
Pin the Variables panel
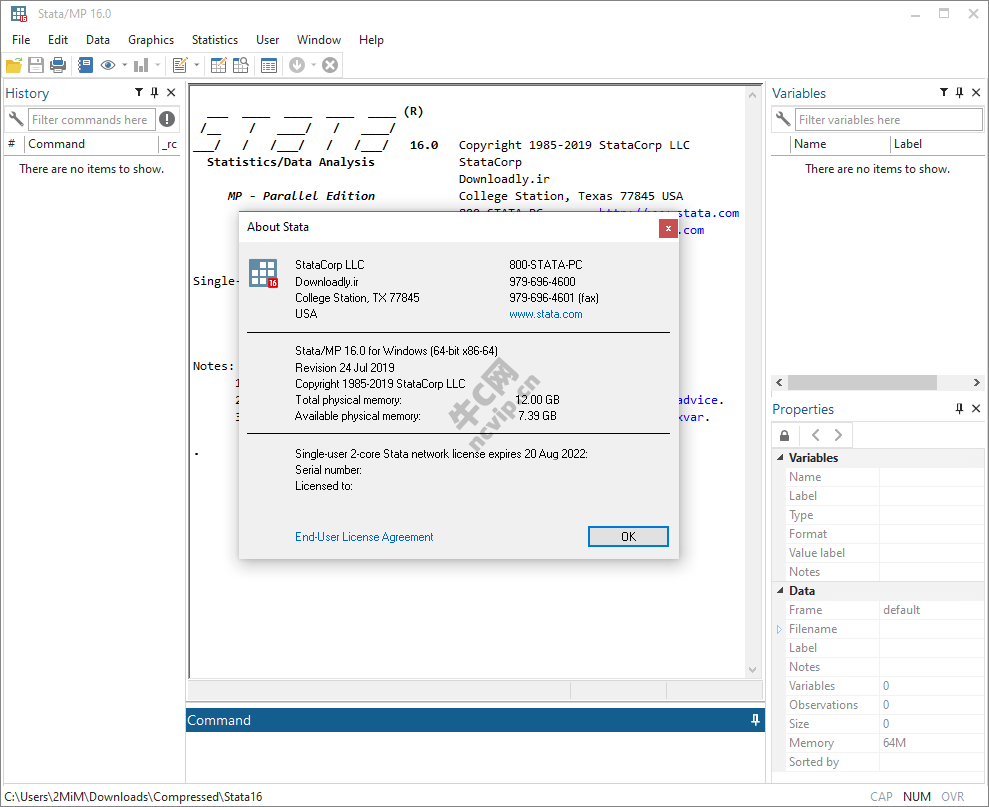click(959, 93)
